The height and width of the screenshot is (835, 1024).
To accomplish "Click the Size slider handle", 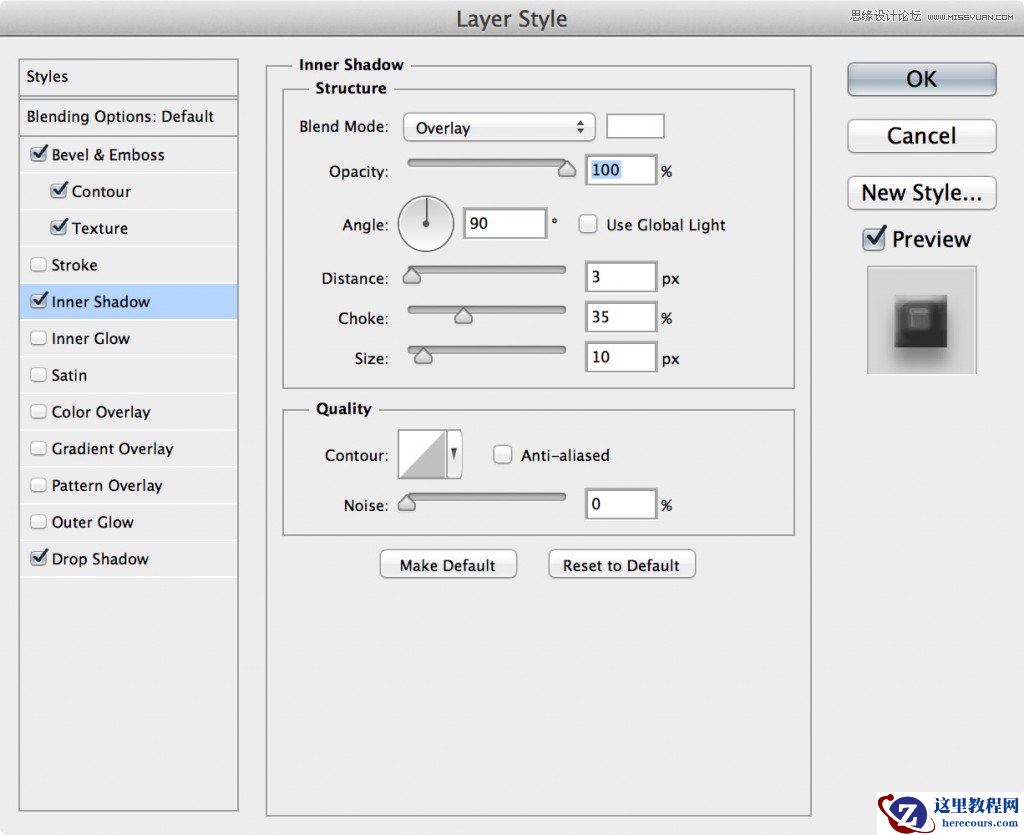I will click(423, 355).
